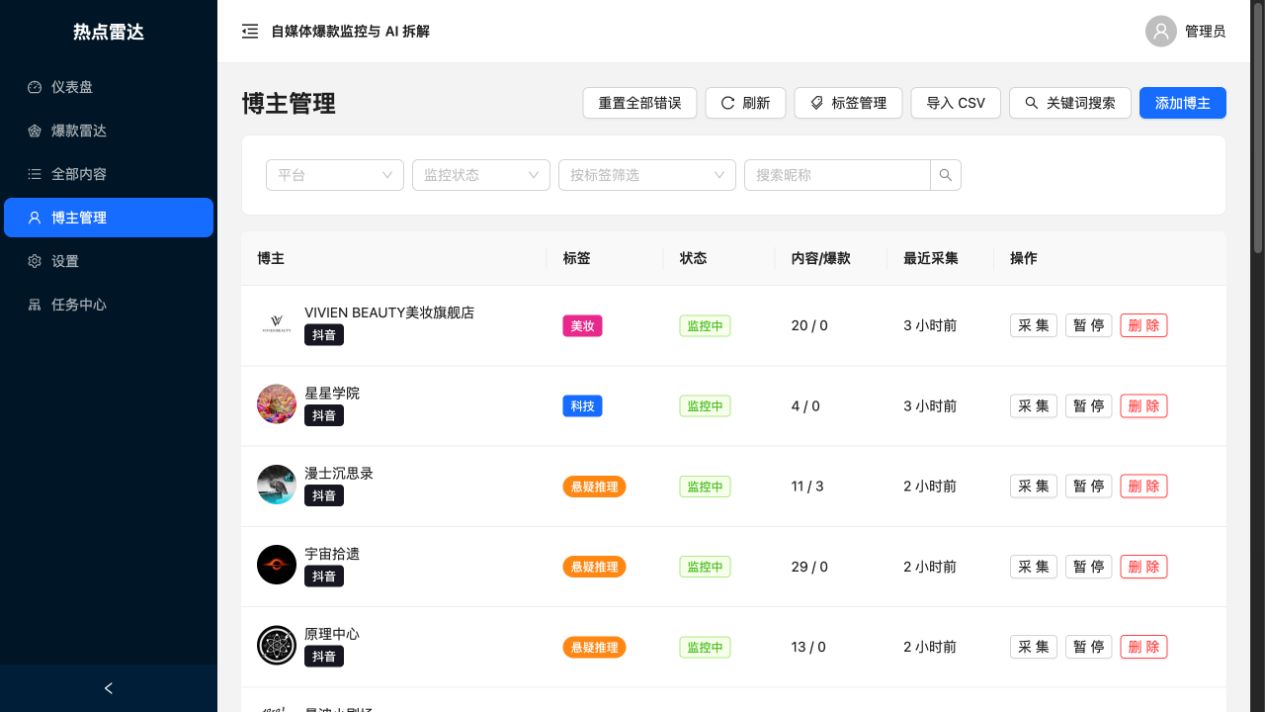Delete the 原理中心 blogger
Viewport: 1265px width, 712px height.
click(x=1144, y=647)
